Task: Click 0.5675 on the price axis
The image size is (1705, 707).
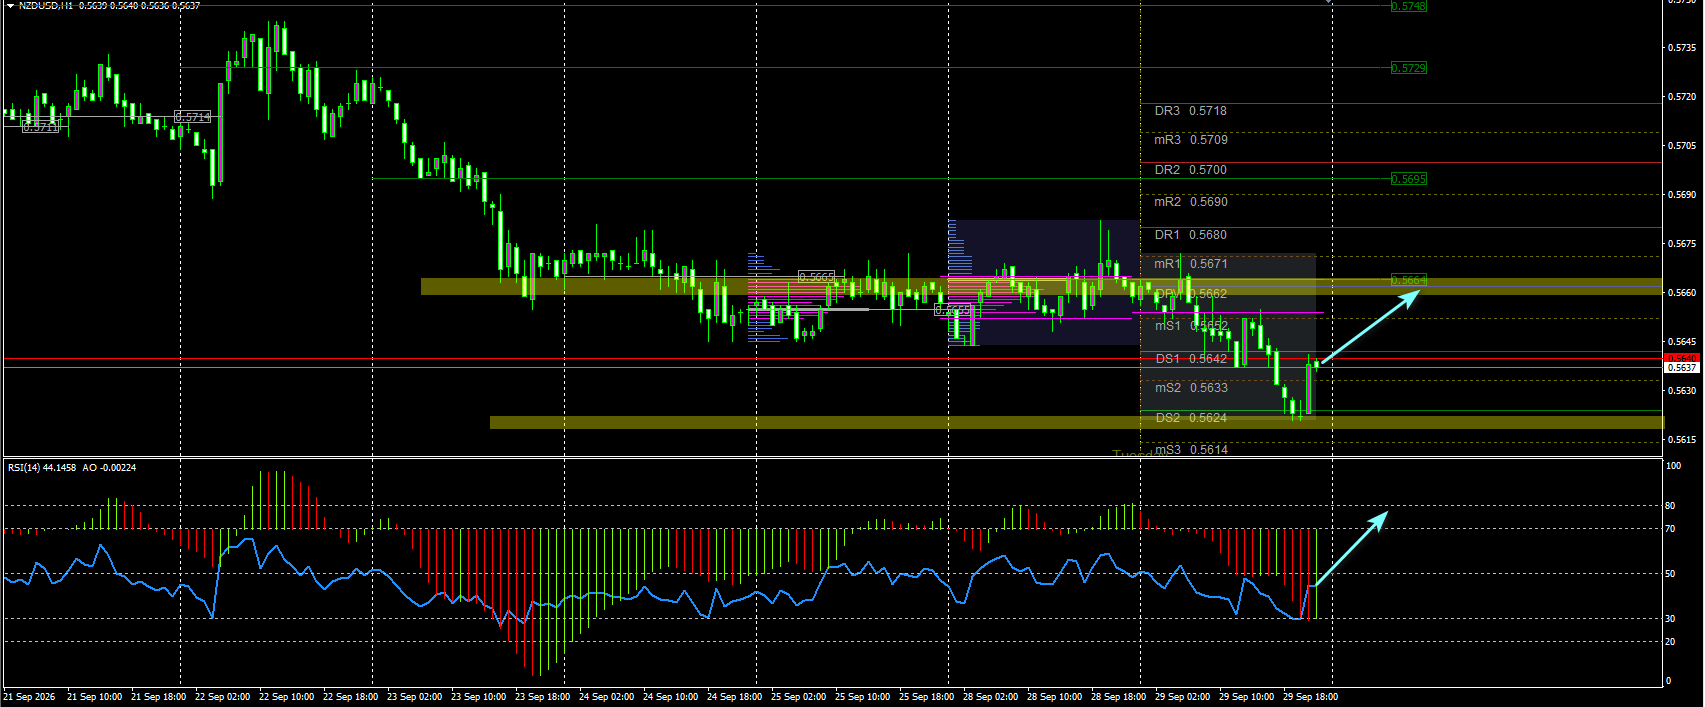Action: click(1681, 244)
